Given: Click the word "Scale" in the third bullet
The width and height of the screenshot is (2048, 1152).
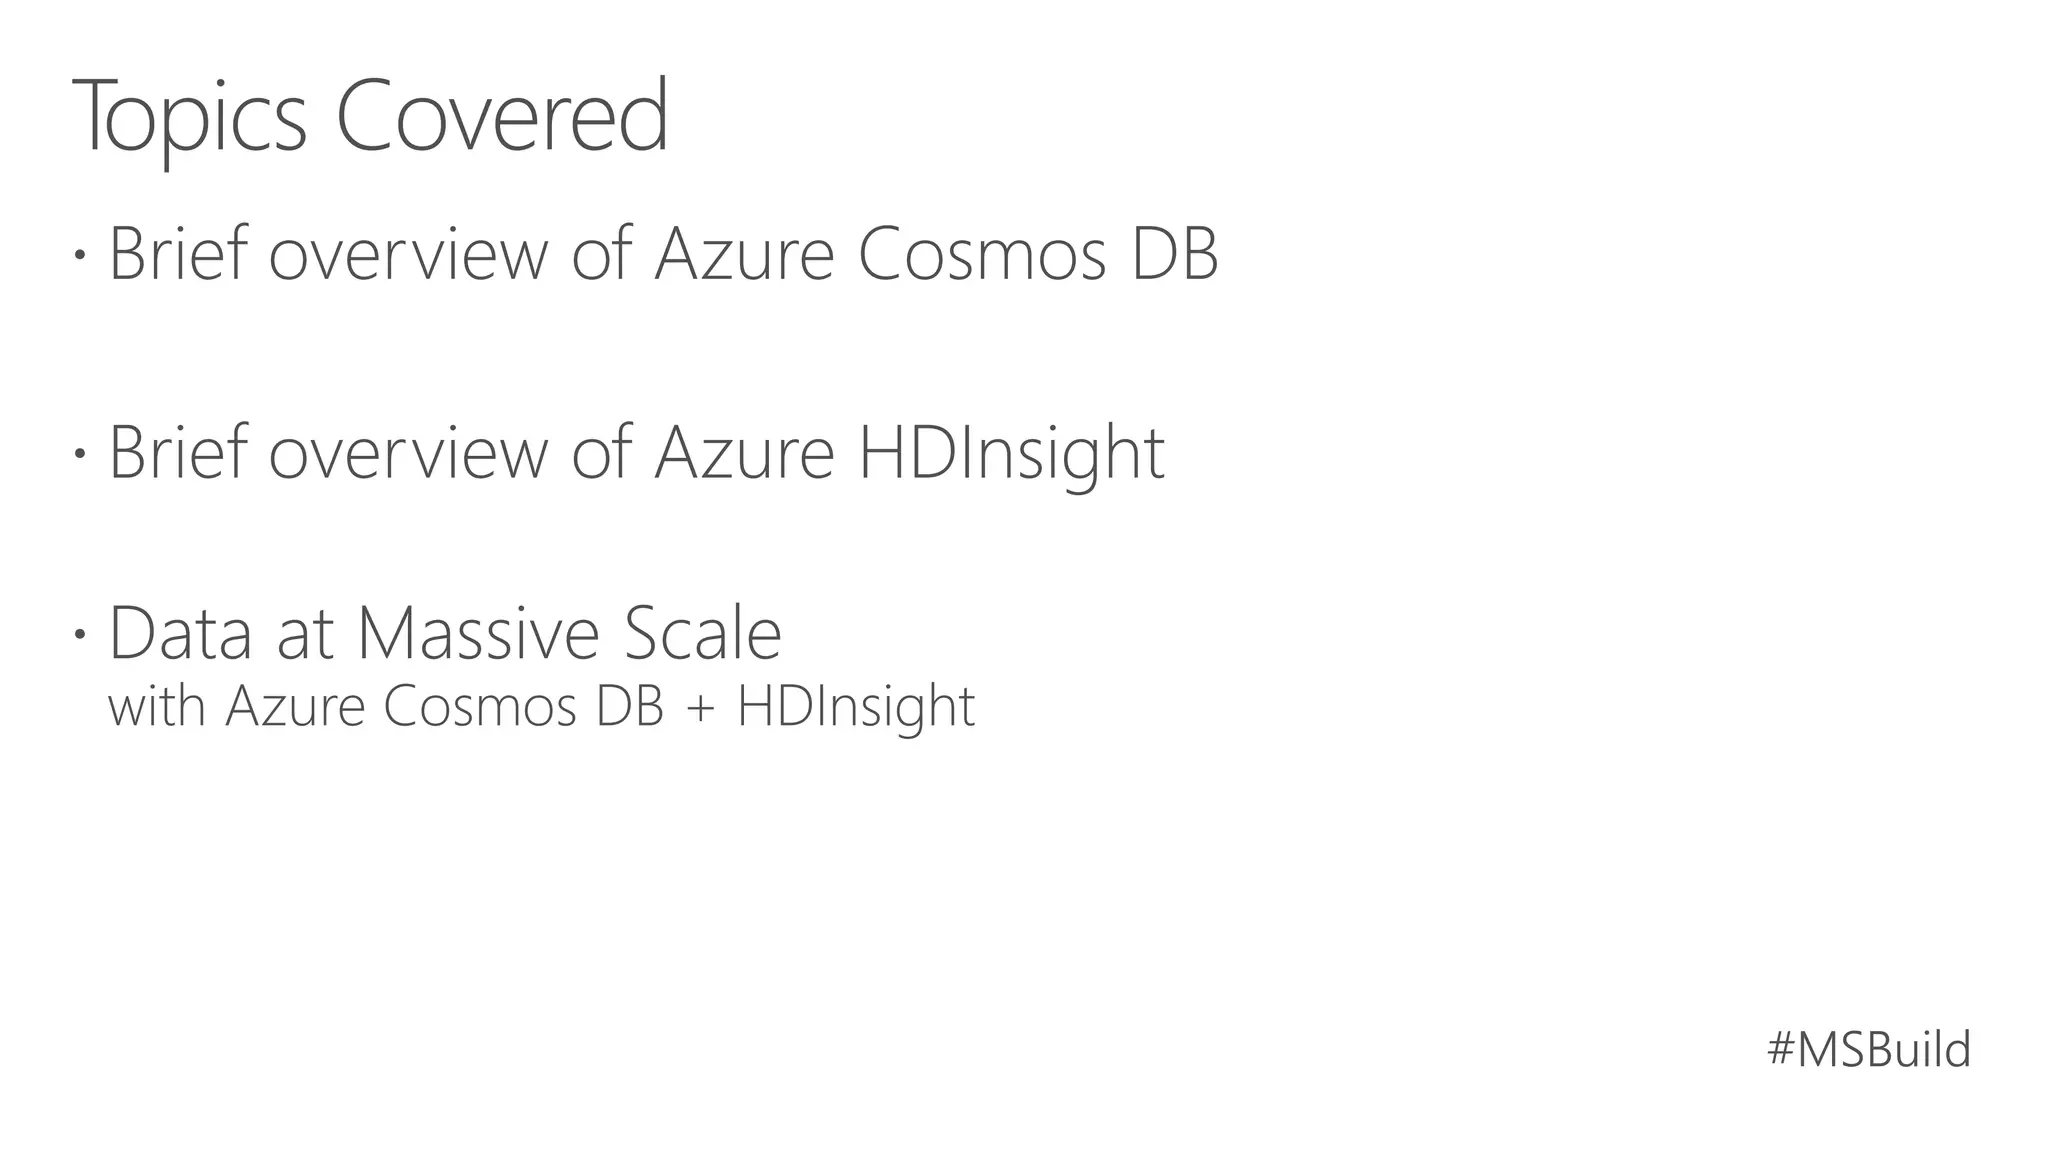Looking at the screenshot, I should 702,633.
